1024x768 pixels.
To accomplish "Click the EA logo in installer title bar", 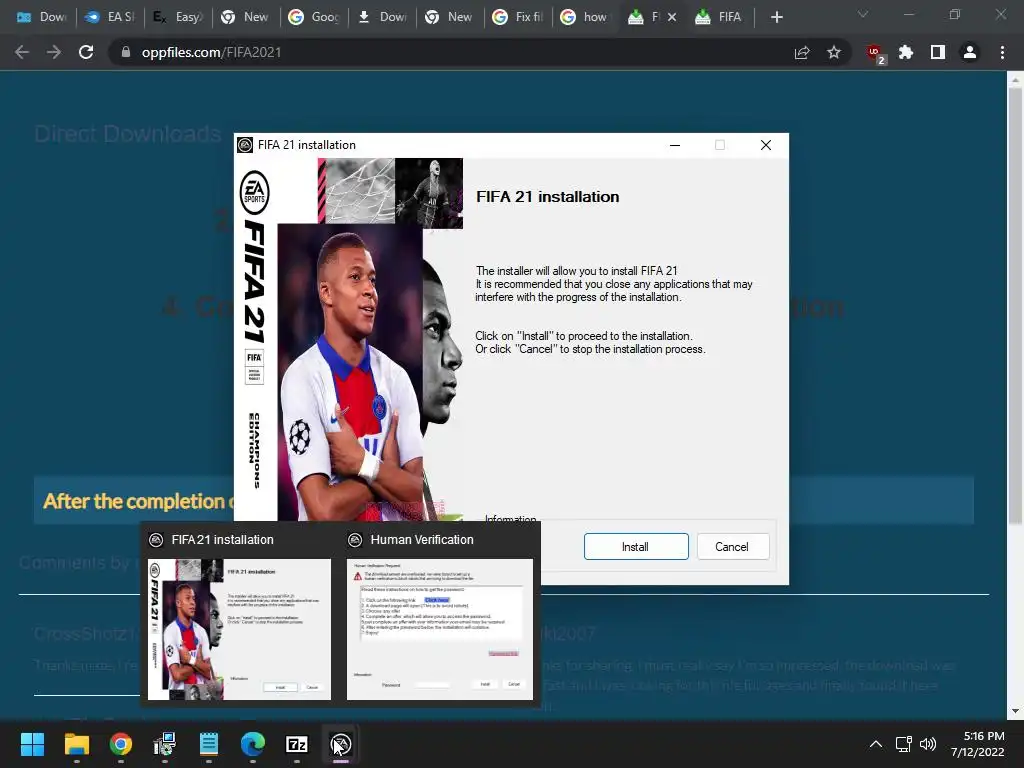I will coord(245,145).
